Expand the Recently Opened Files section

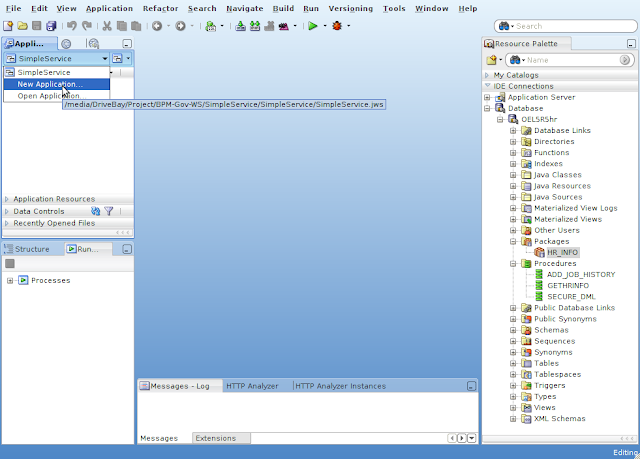[x=7, y=223]
